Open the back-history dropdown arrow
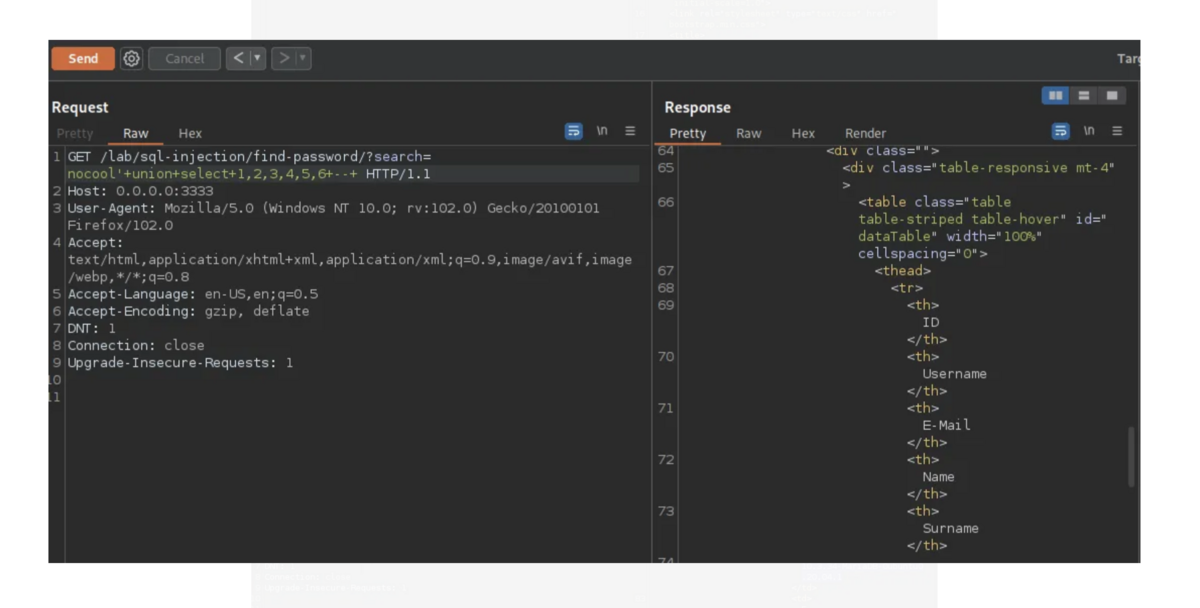 pos(258,59)
